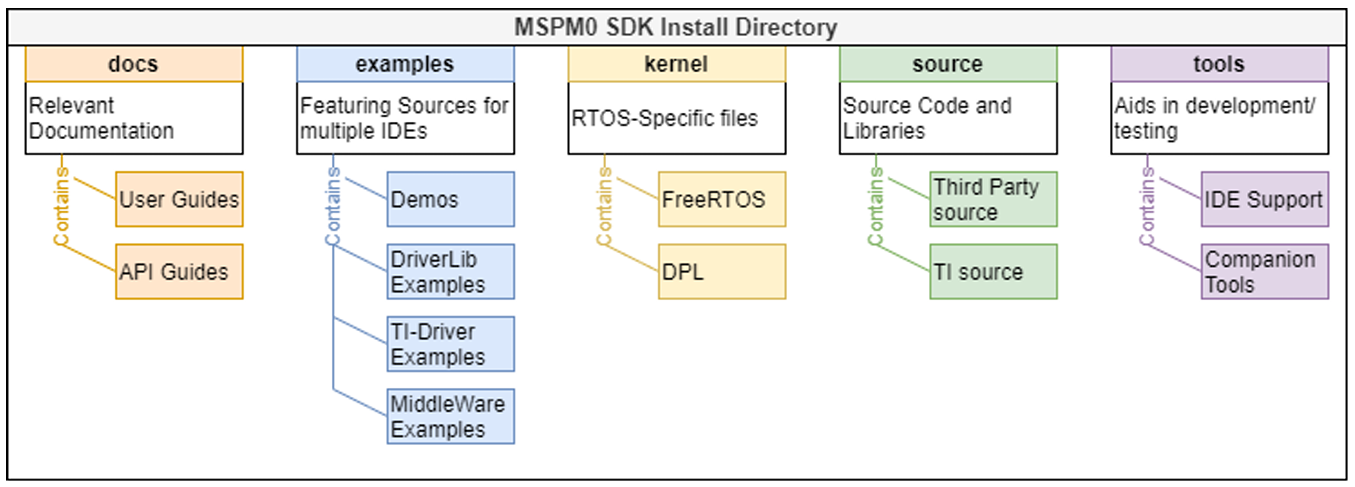Click Featuring Sources for multiple IDEs description
This screenshot has height=487, width=1355.
click(x=405, y=118)
